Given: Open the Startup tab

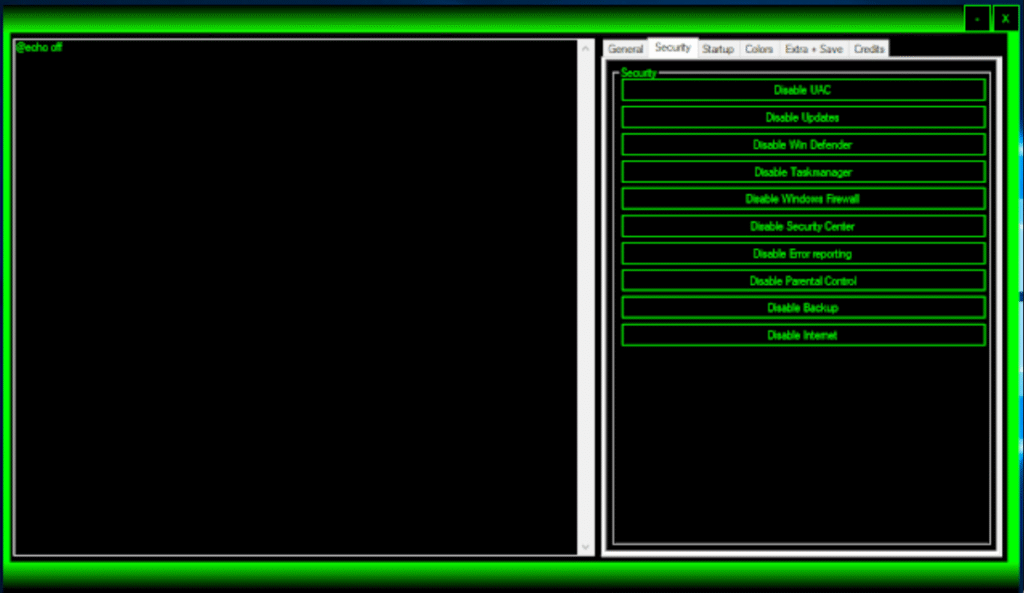Looking at the screenshot, I should (717, 48).
